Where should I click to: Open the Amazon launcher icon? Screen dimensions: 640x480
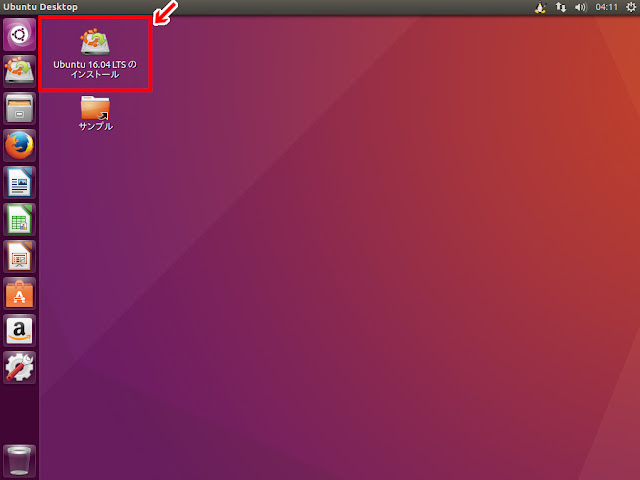click(19, 331)
